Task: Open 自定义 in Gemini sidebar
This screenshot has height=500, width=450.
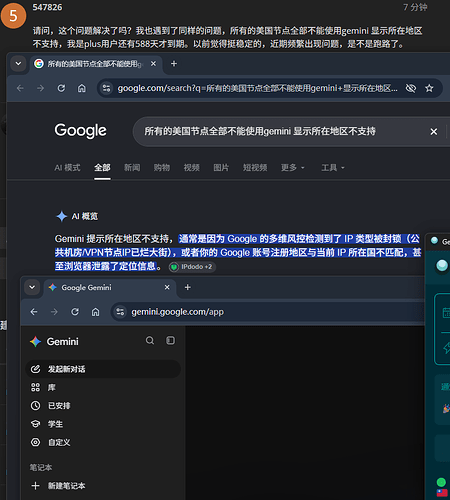Action: (103, 442)
